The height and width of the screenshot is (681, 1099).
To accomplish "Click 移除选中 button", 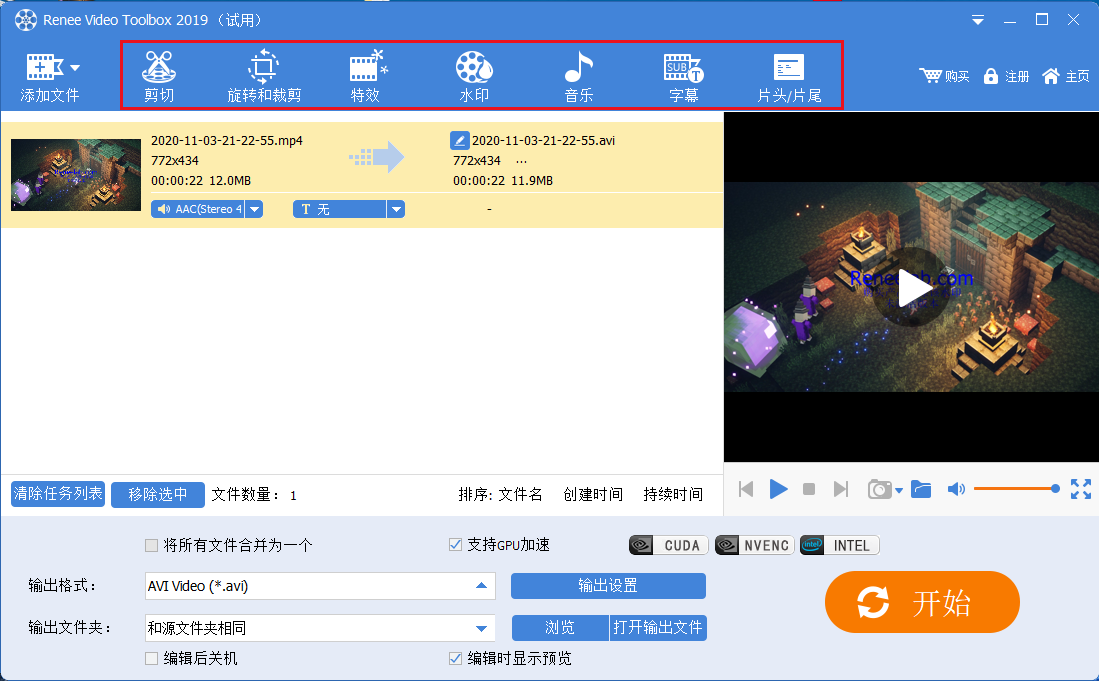I will (x=158, y=495).
